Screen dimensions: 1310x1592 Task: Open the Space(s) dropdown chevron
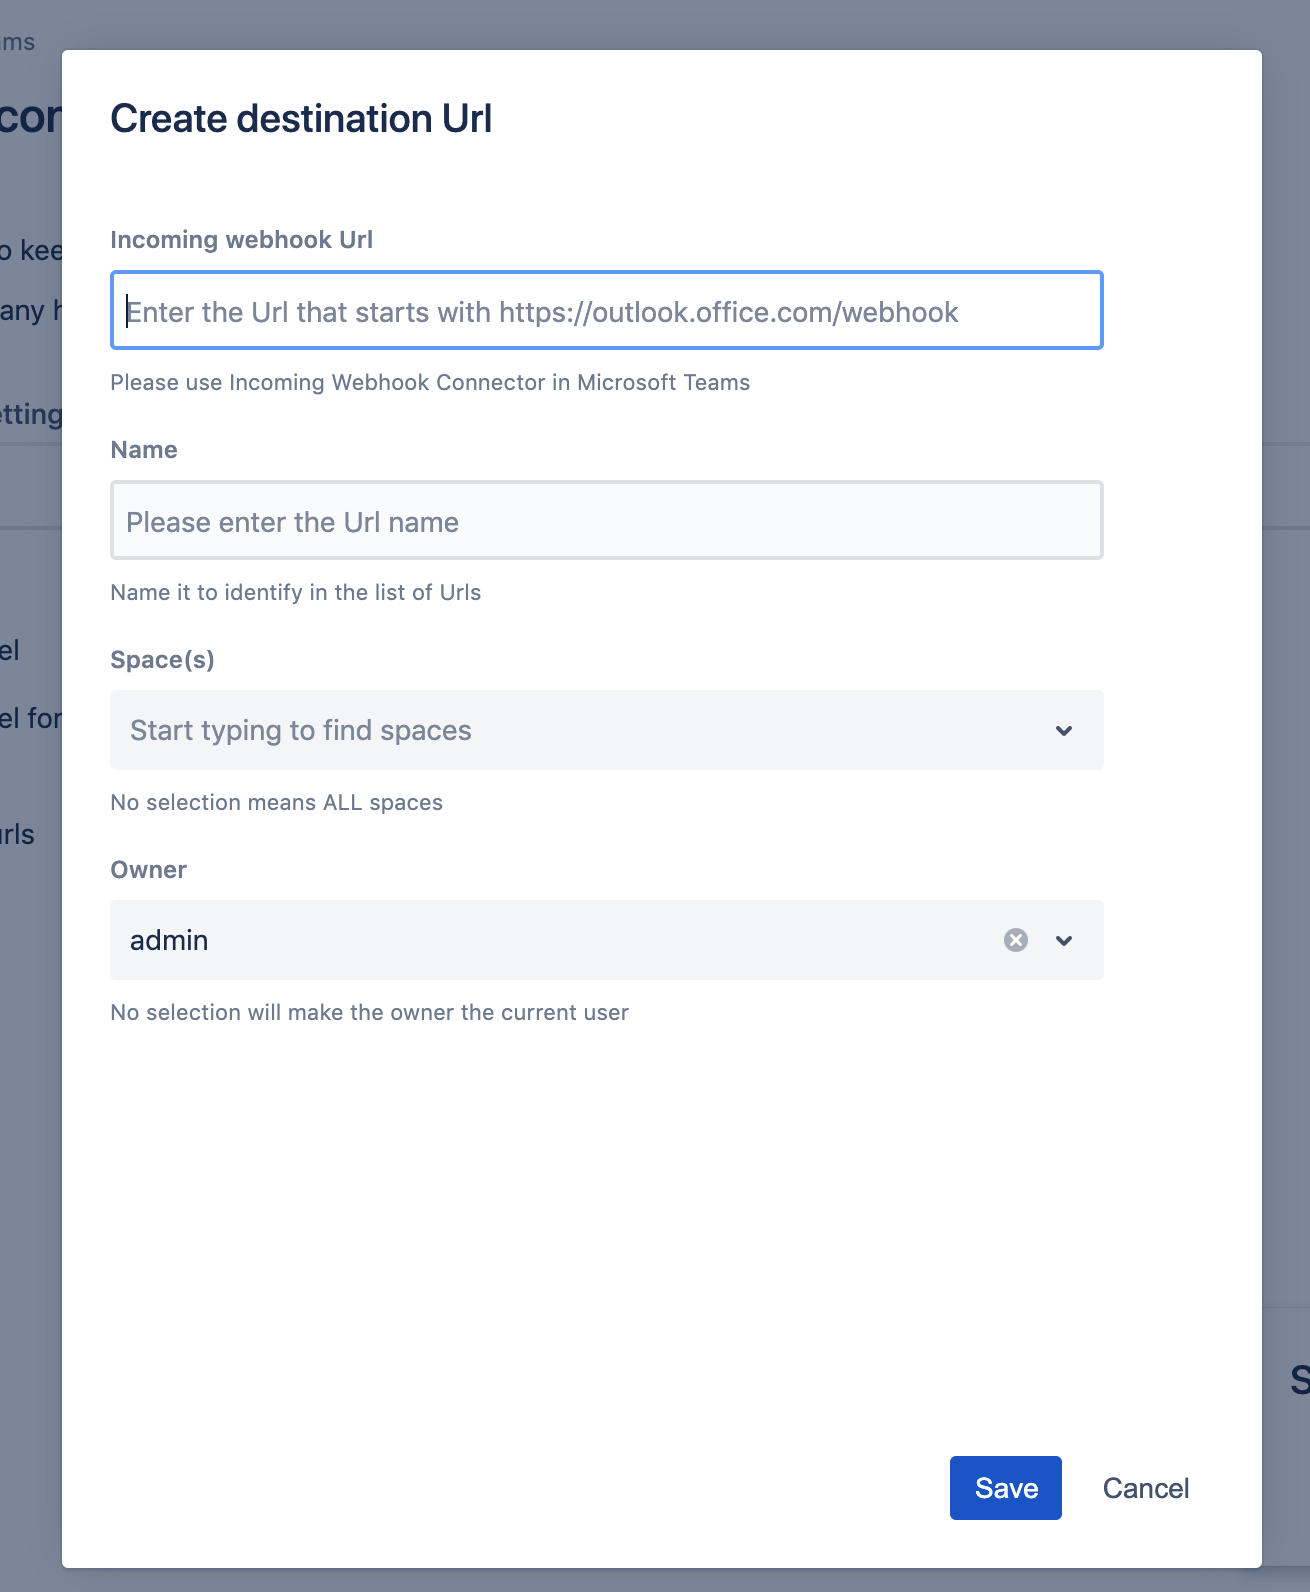pyautogui.click(x=1064, y=730)
